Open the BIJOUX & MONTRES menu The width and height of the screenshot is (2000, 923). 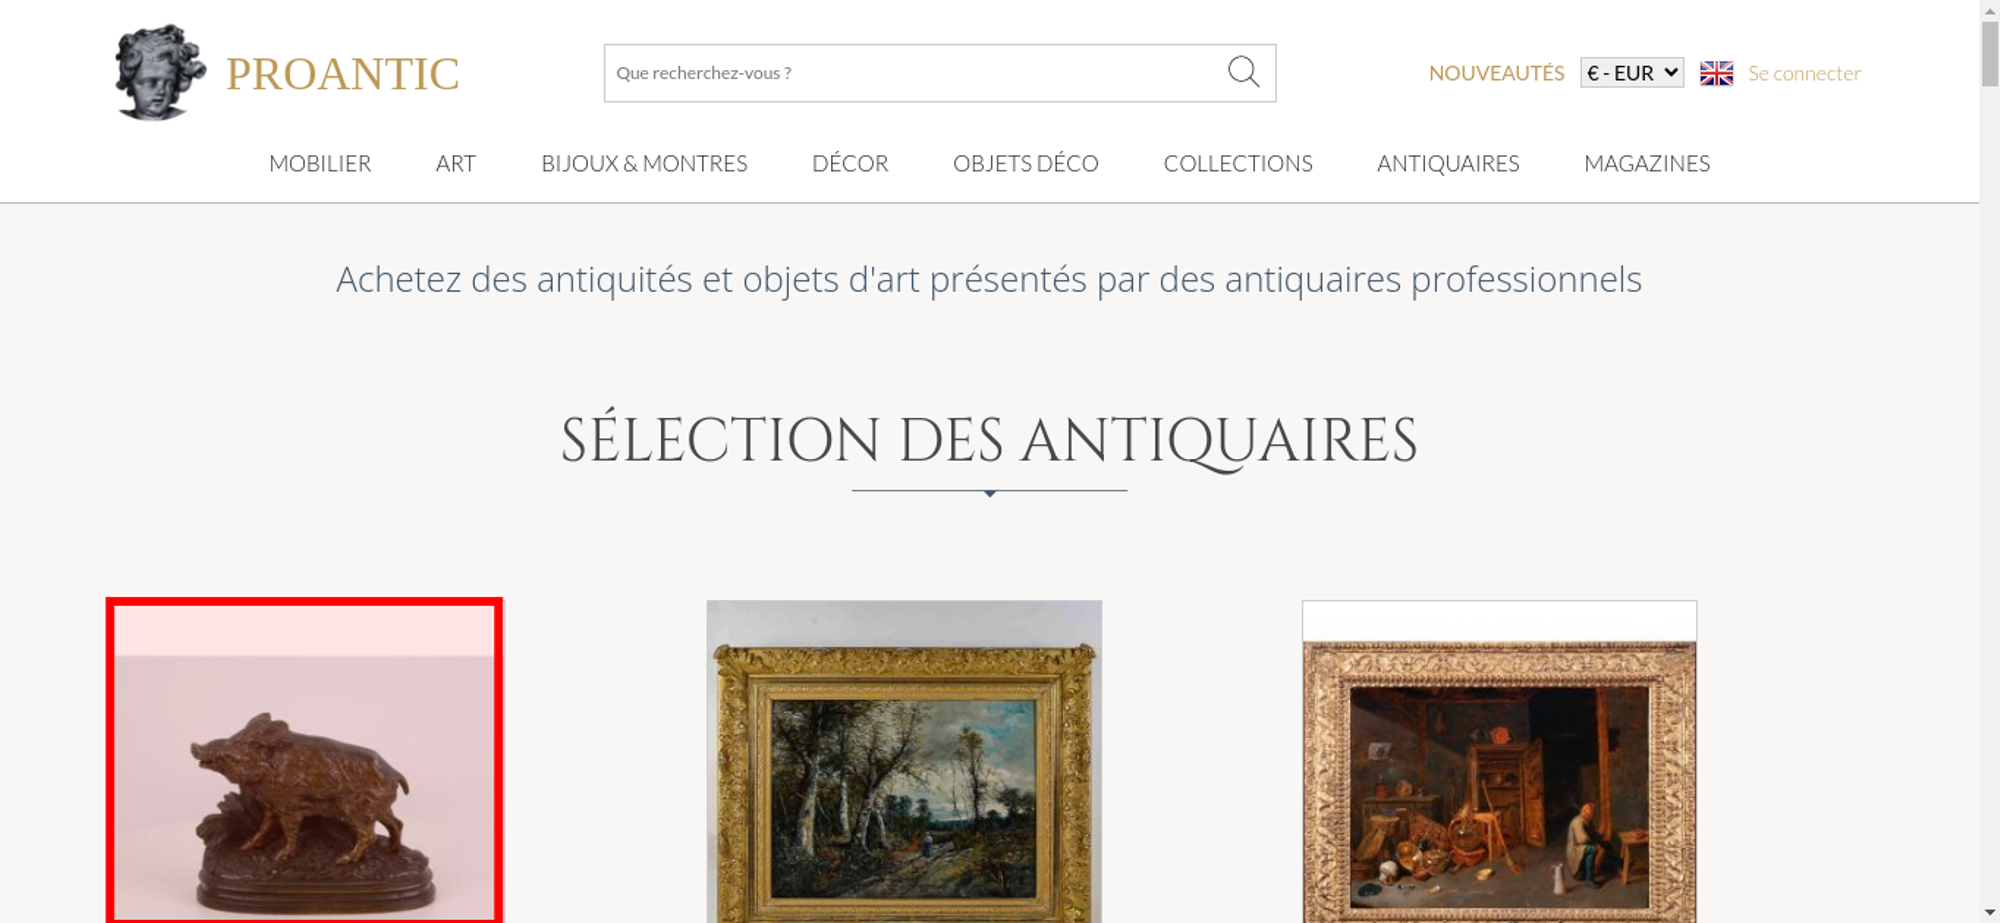point(644,163)
